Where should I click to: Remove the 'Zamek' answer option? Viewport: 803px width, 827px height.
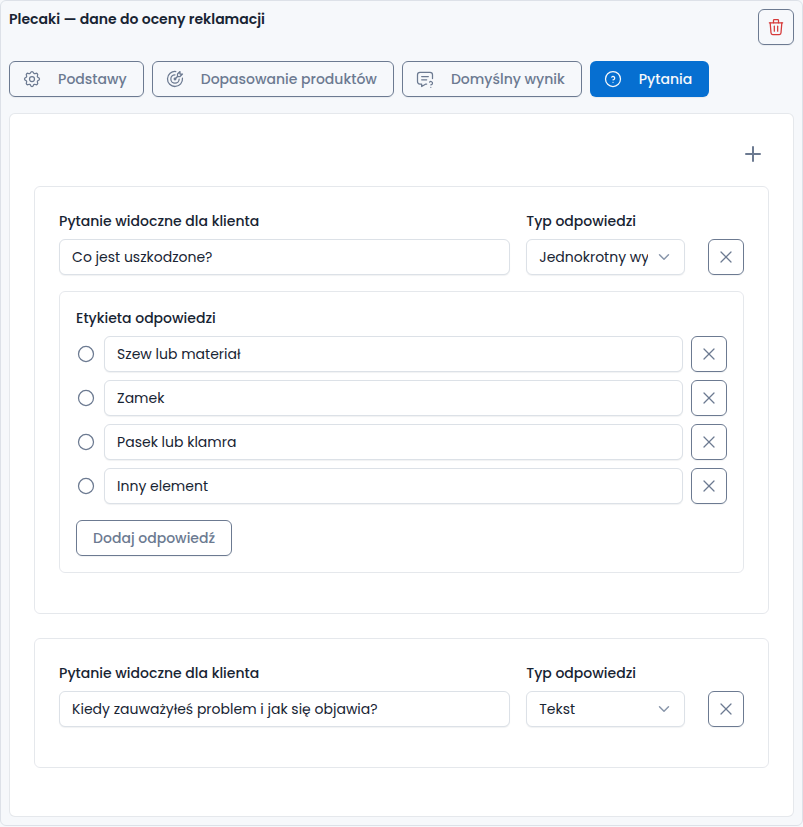click(x=709, y=398)
